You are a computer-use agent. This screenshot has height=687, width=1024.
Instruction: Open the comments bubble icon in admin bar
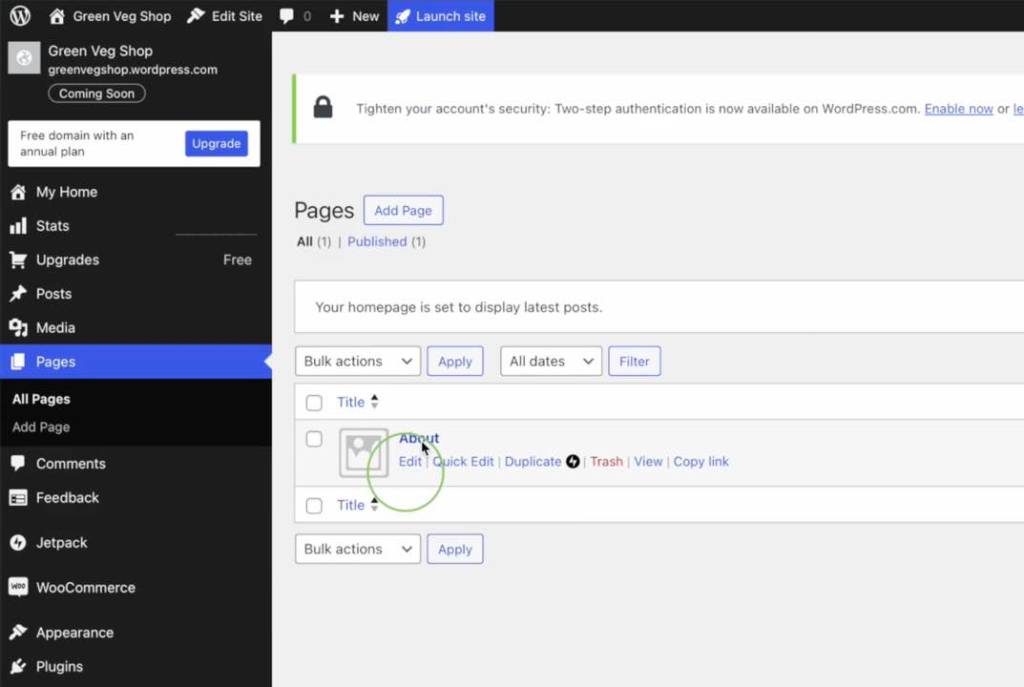[287, 16]
